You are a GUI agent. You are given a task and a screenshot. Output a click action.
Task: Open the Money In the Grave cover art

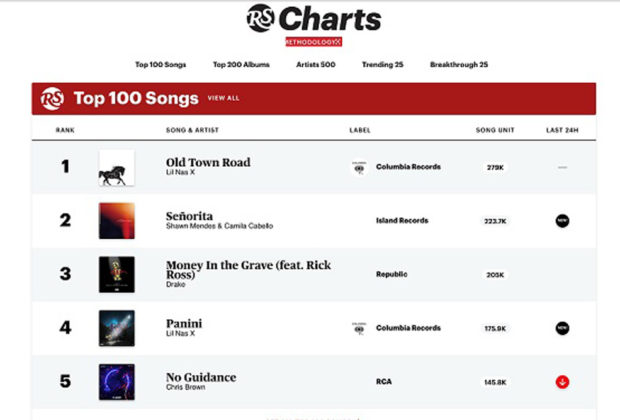tap(116, 274)
